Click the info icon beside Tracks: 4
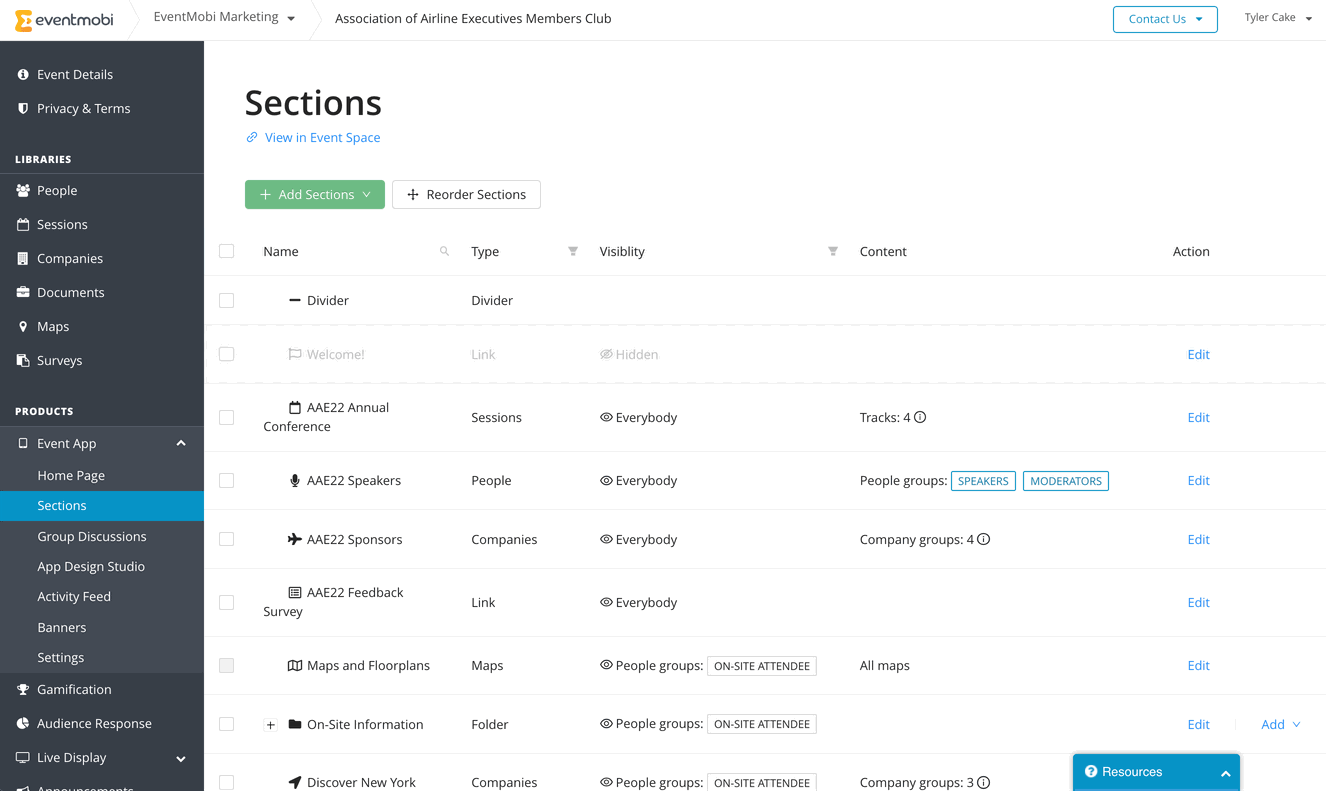This screenshot has width=1326, height=791. (x=920, y=417)
